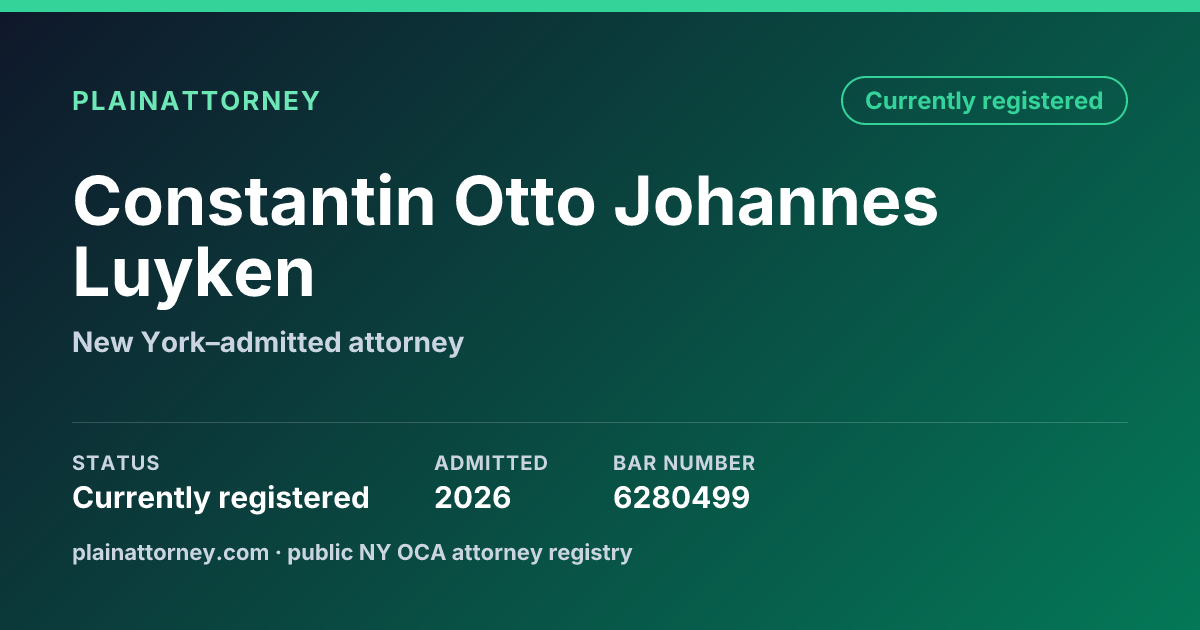The height and width of the screenshot is (630, 1200).
Task: Click the STATUS field label
Action: (x=116, y=463)
